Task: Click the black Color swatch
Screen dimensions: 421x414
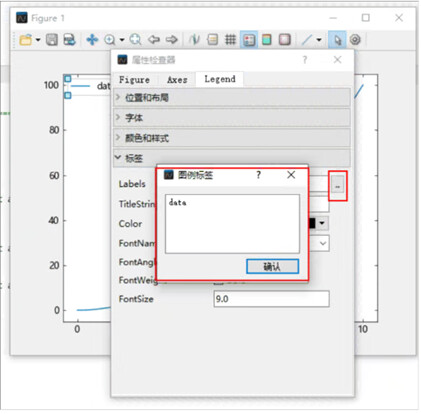Action: tap(312, 223)
